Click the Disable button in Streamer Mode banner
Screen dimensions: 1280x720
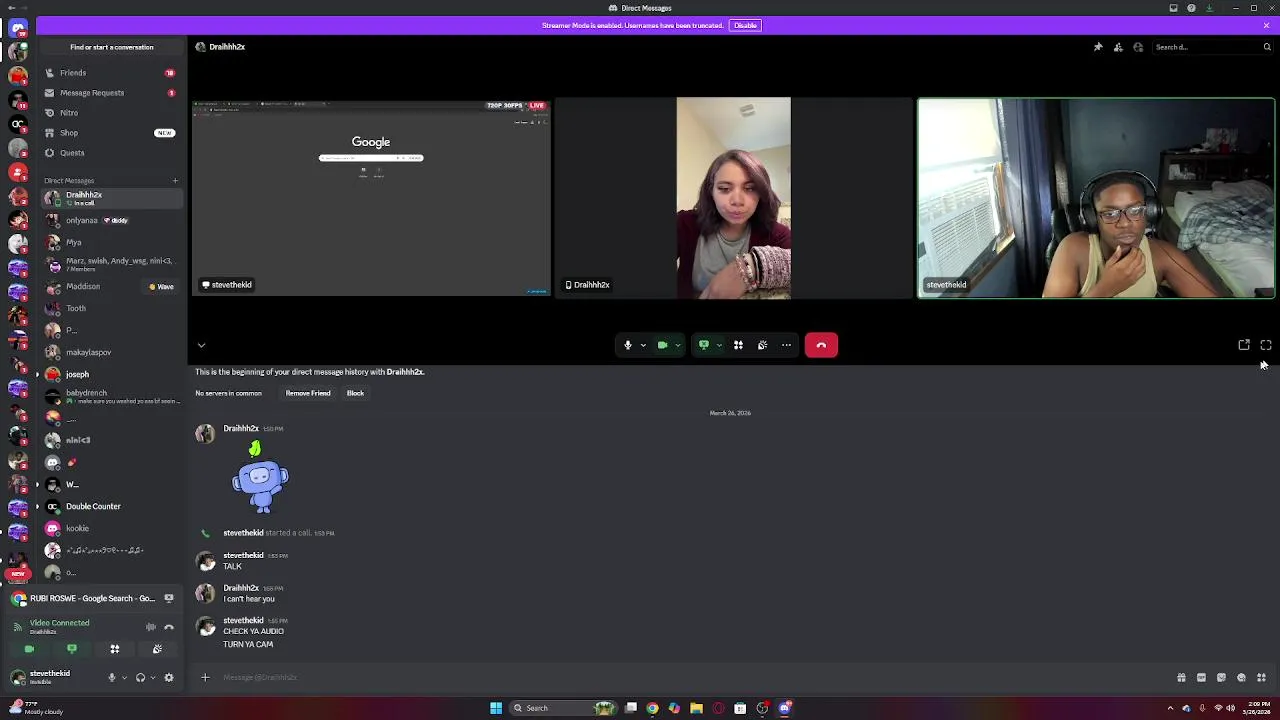[745, 25]
